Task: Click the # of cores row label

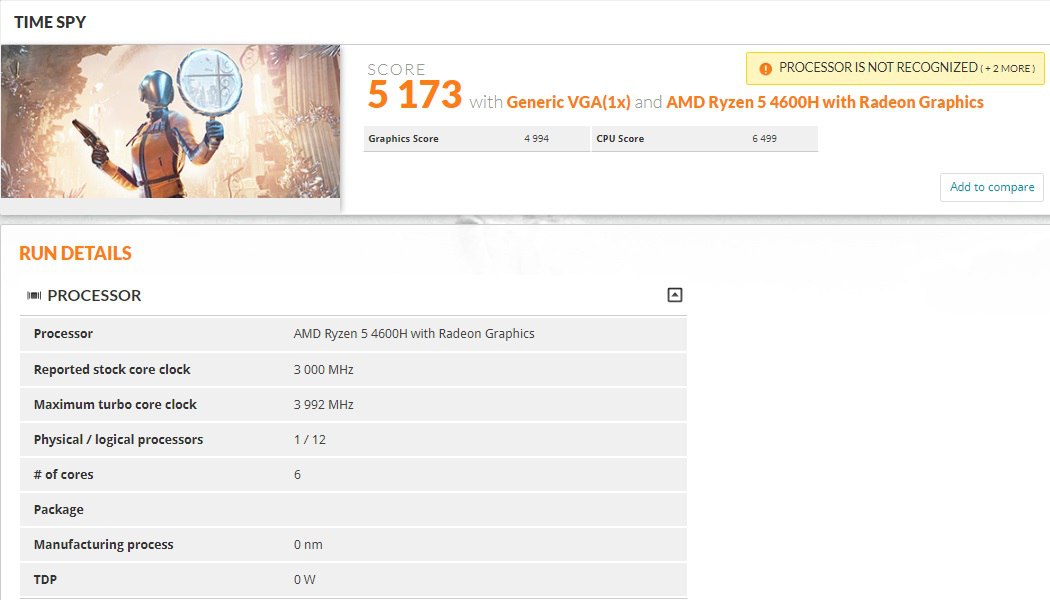Action: click(64, 474)
